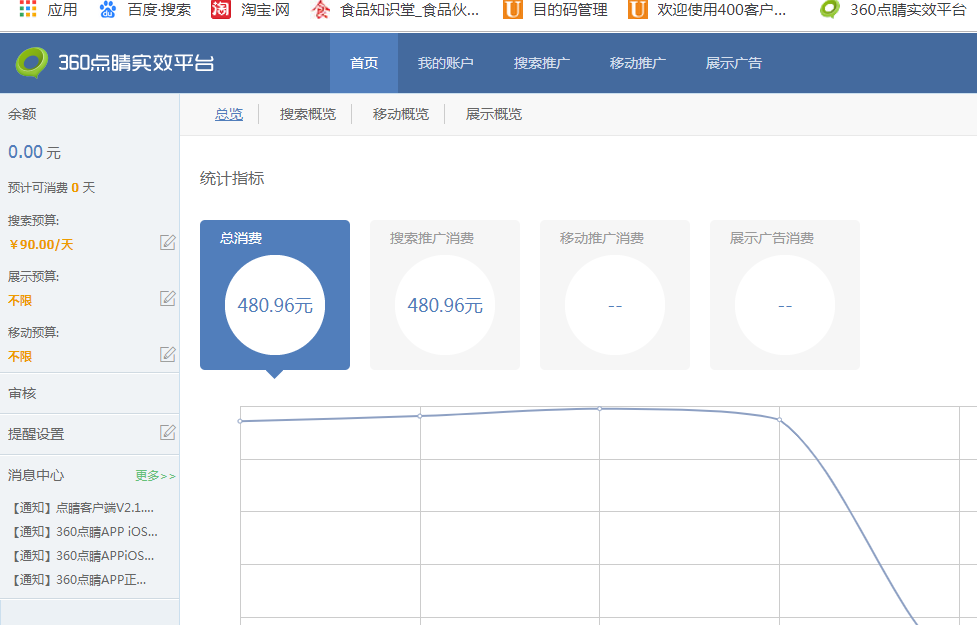This screenshot has width=977, height=625.
Task: Select the 总消费 metric card
Action: tap(275, 295)
